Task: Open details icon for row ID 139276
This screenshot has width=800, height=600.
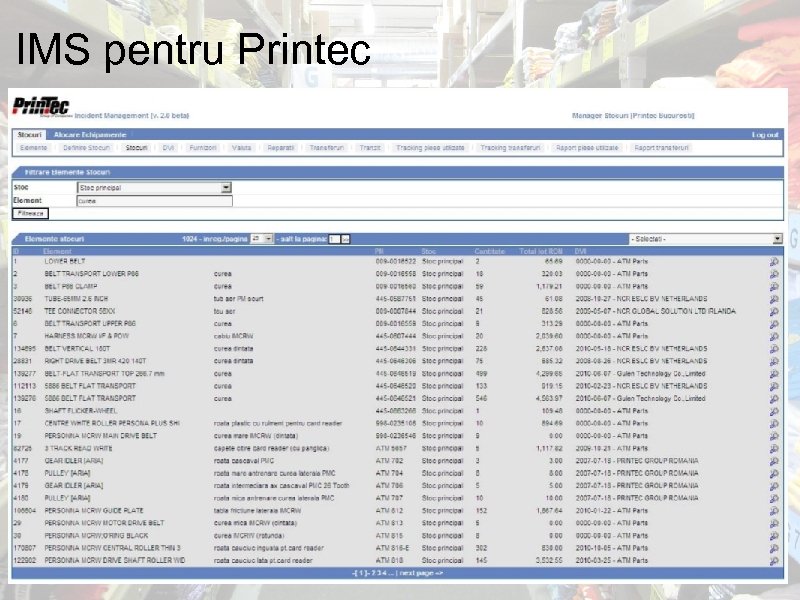Action: 774,399
